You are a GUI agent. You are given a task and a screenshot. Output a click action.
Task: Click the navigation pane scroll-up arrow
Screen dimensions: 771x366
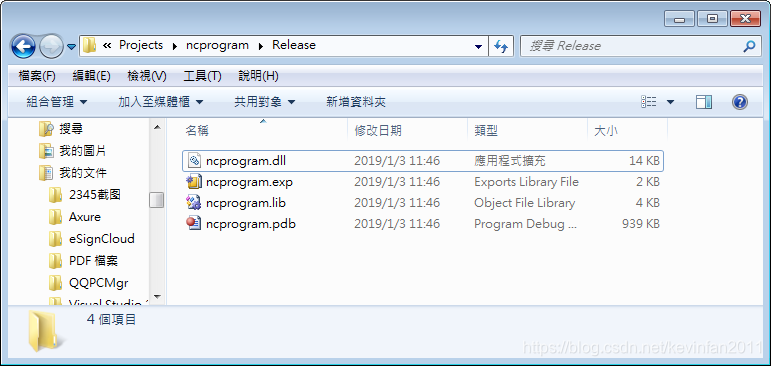[x=157, y=127]
